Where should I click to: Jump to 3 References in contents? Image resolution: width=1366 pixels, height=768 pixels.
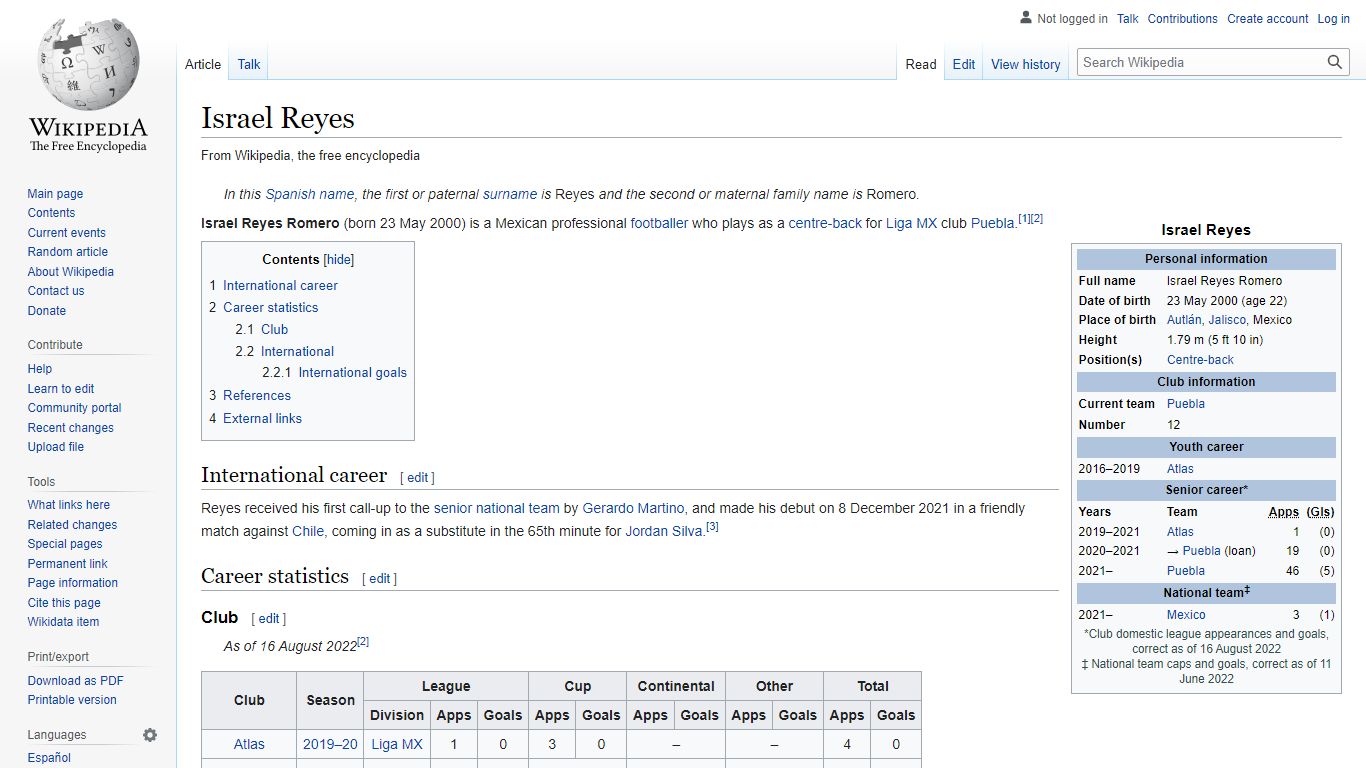(x=257, y=396)
